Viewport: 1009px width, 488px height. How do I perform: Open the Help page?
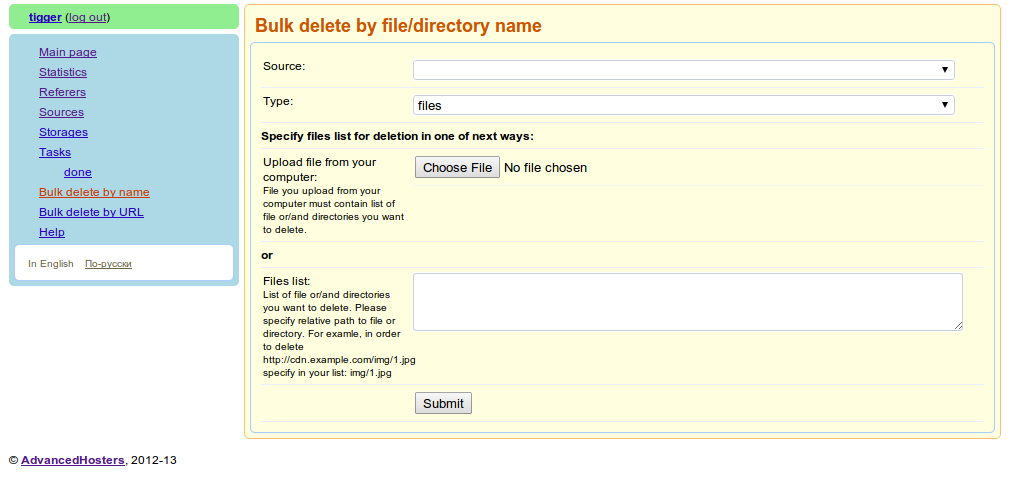click(51, 232)
